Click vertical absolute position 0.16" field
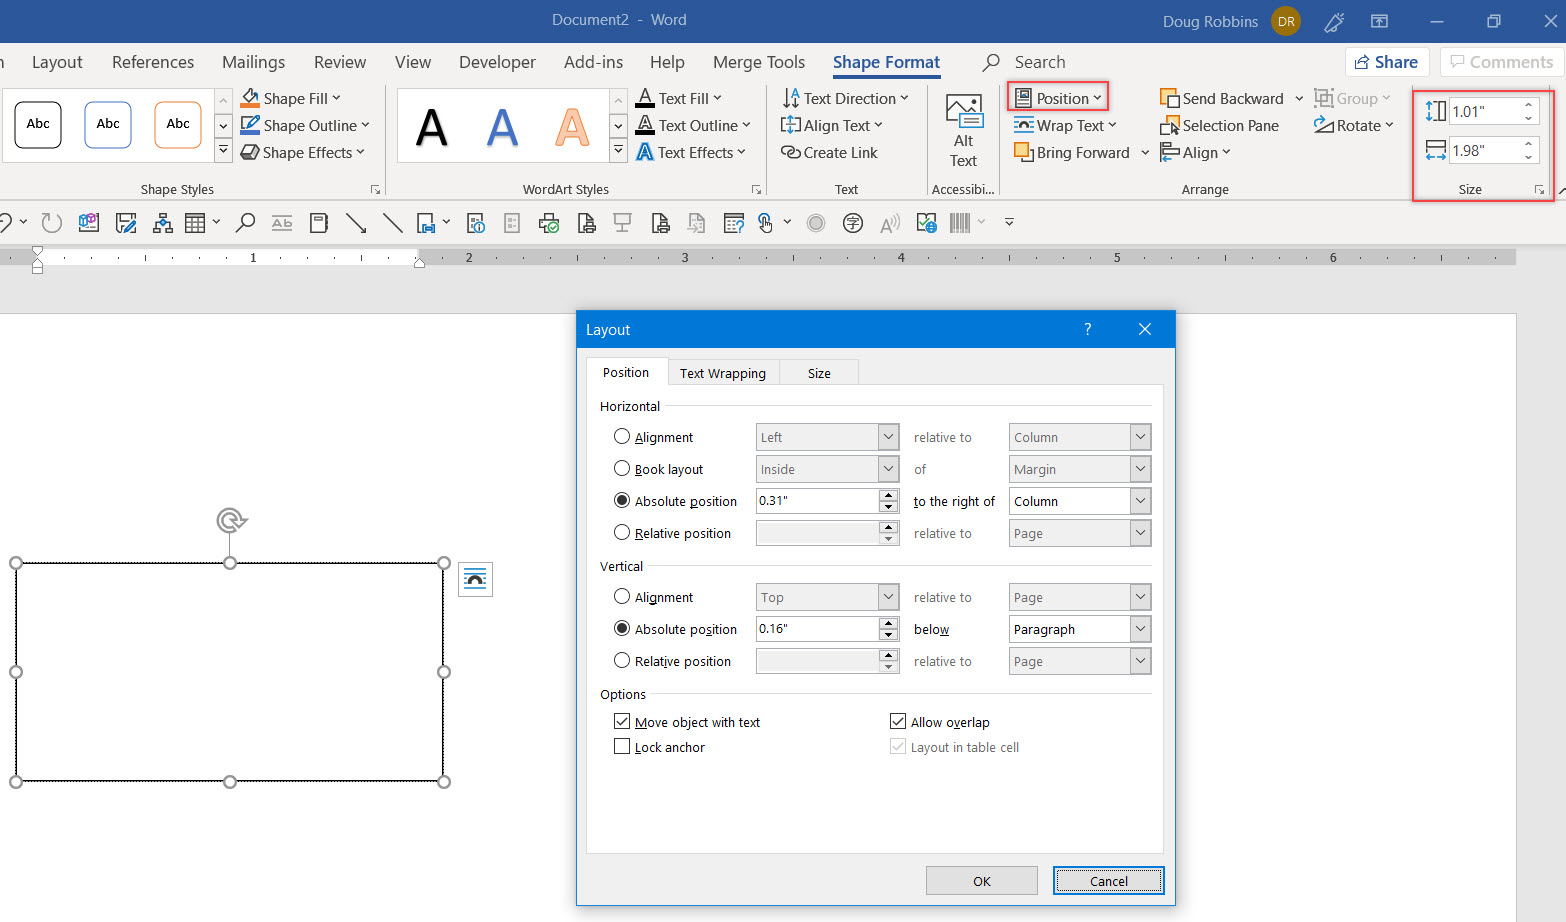The image size is (1566, 922). point(817,629)
